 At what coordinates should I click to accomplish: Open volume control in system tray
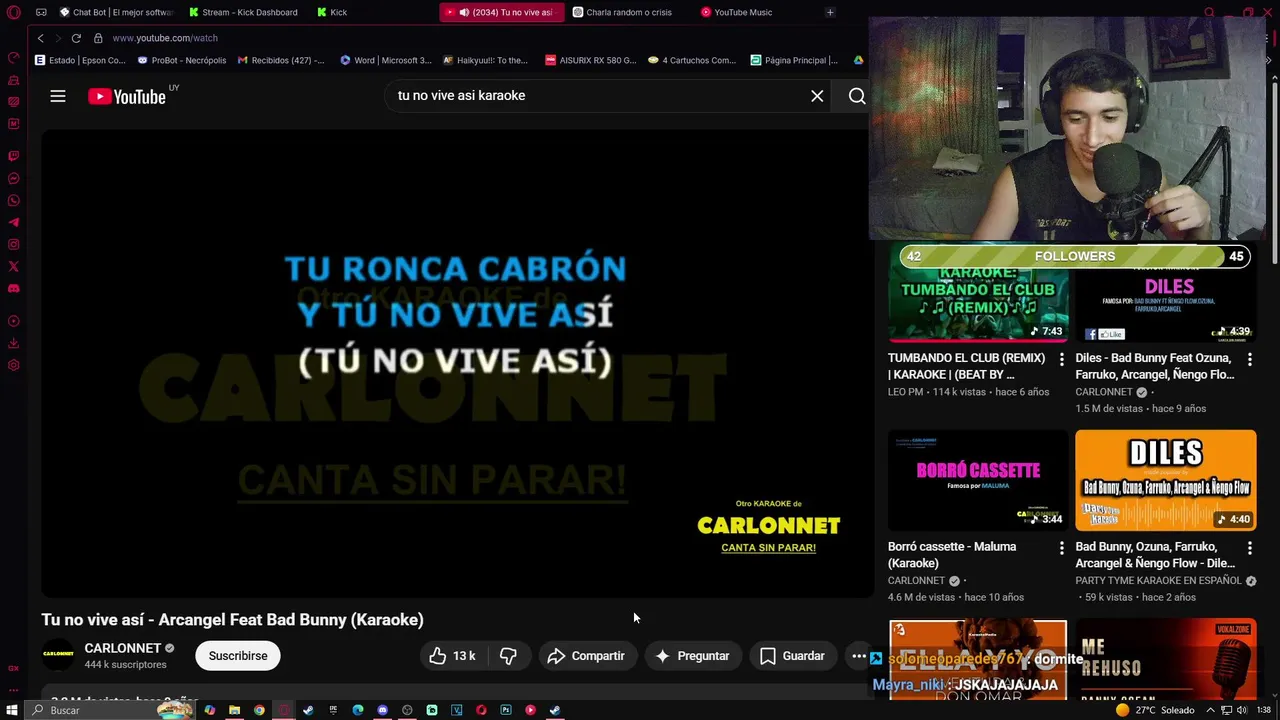(x=1241, y=710)
